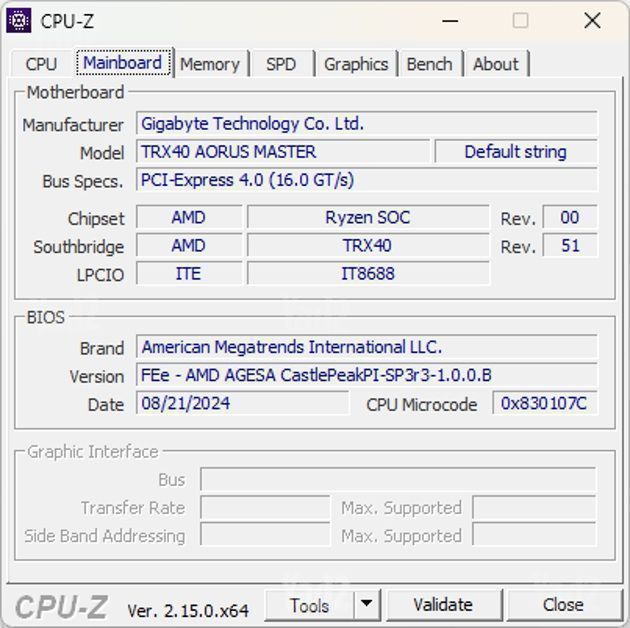Viewport: 630px width, 628px height.
Task: Close the window with the X icon
Action: [x=592, y=20]
